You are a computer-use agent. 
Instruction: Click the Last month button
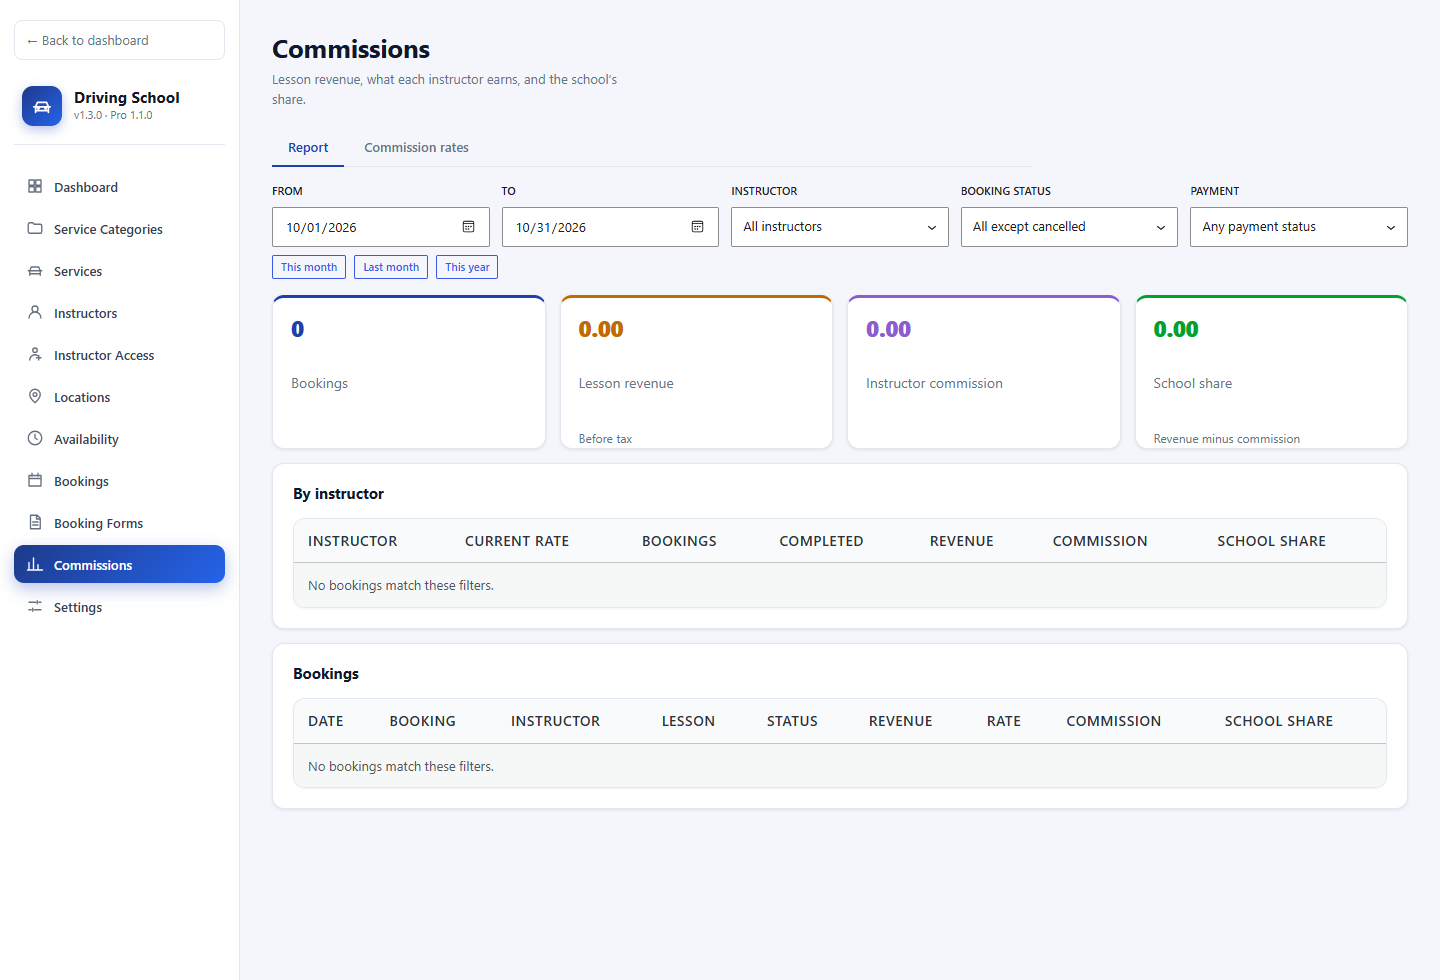(391, 267)
